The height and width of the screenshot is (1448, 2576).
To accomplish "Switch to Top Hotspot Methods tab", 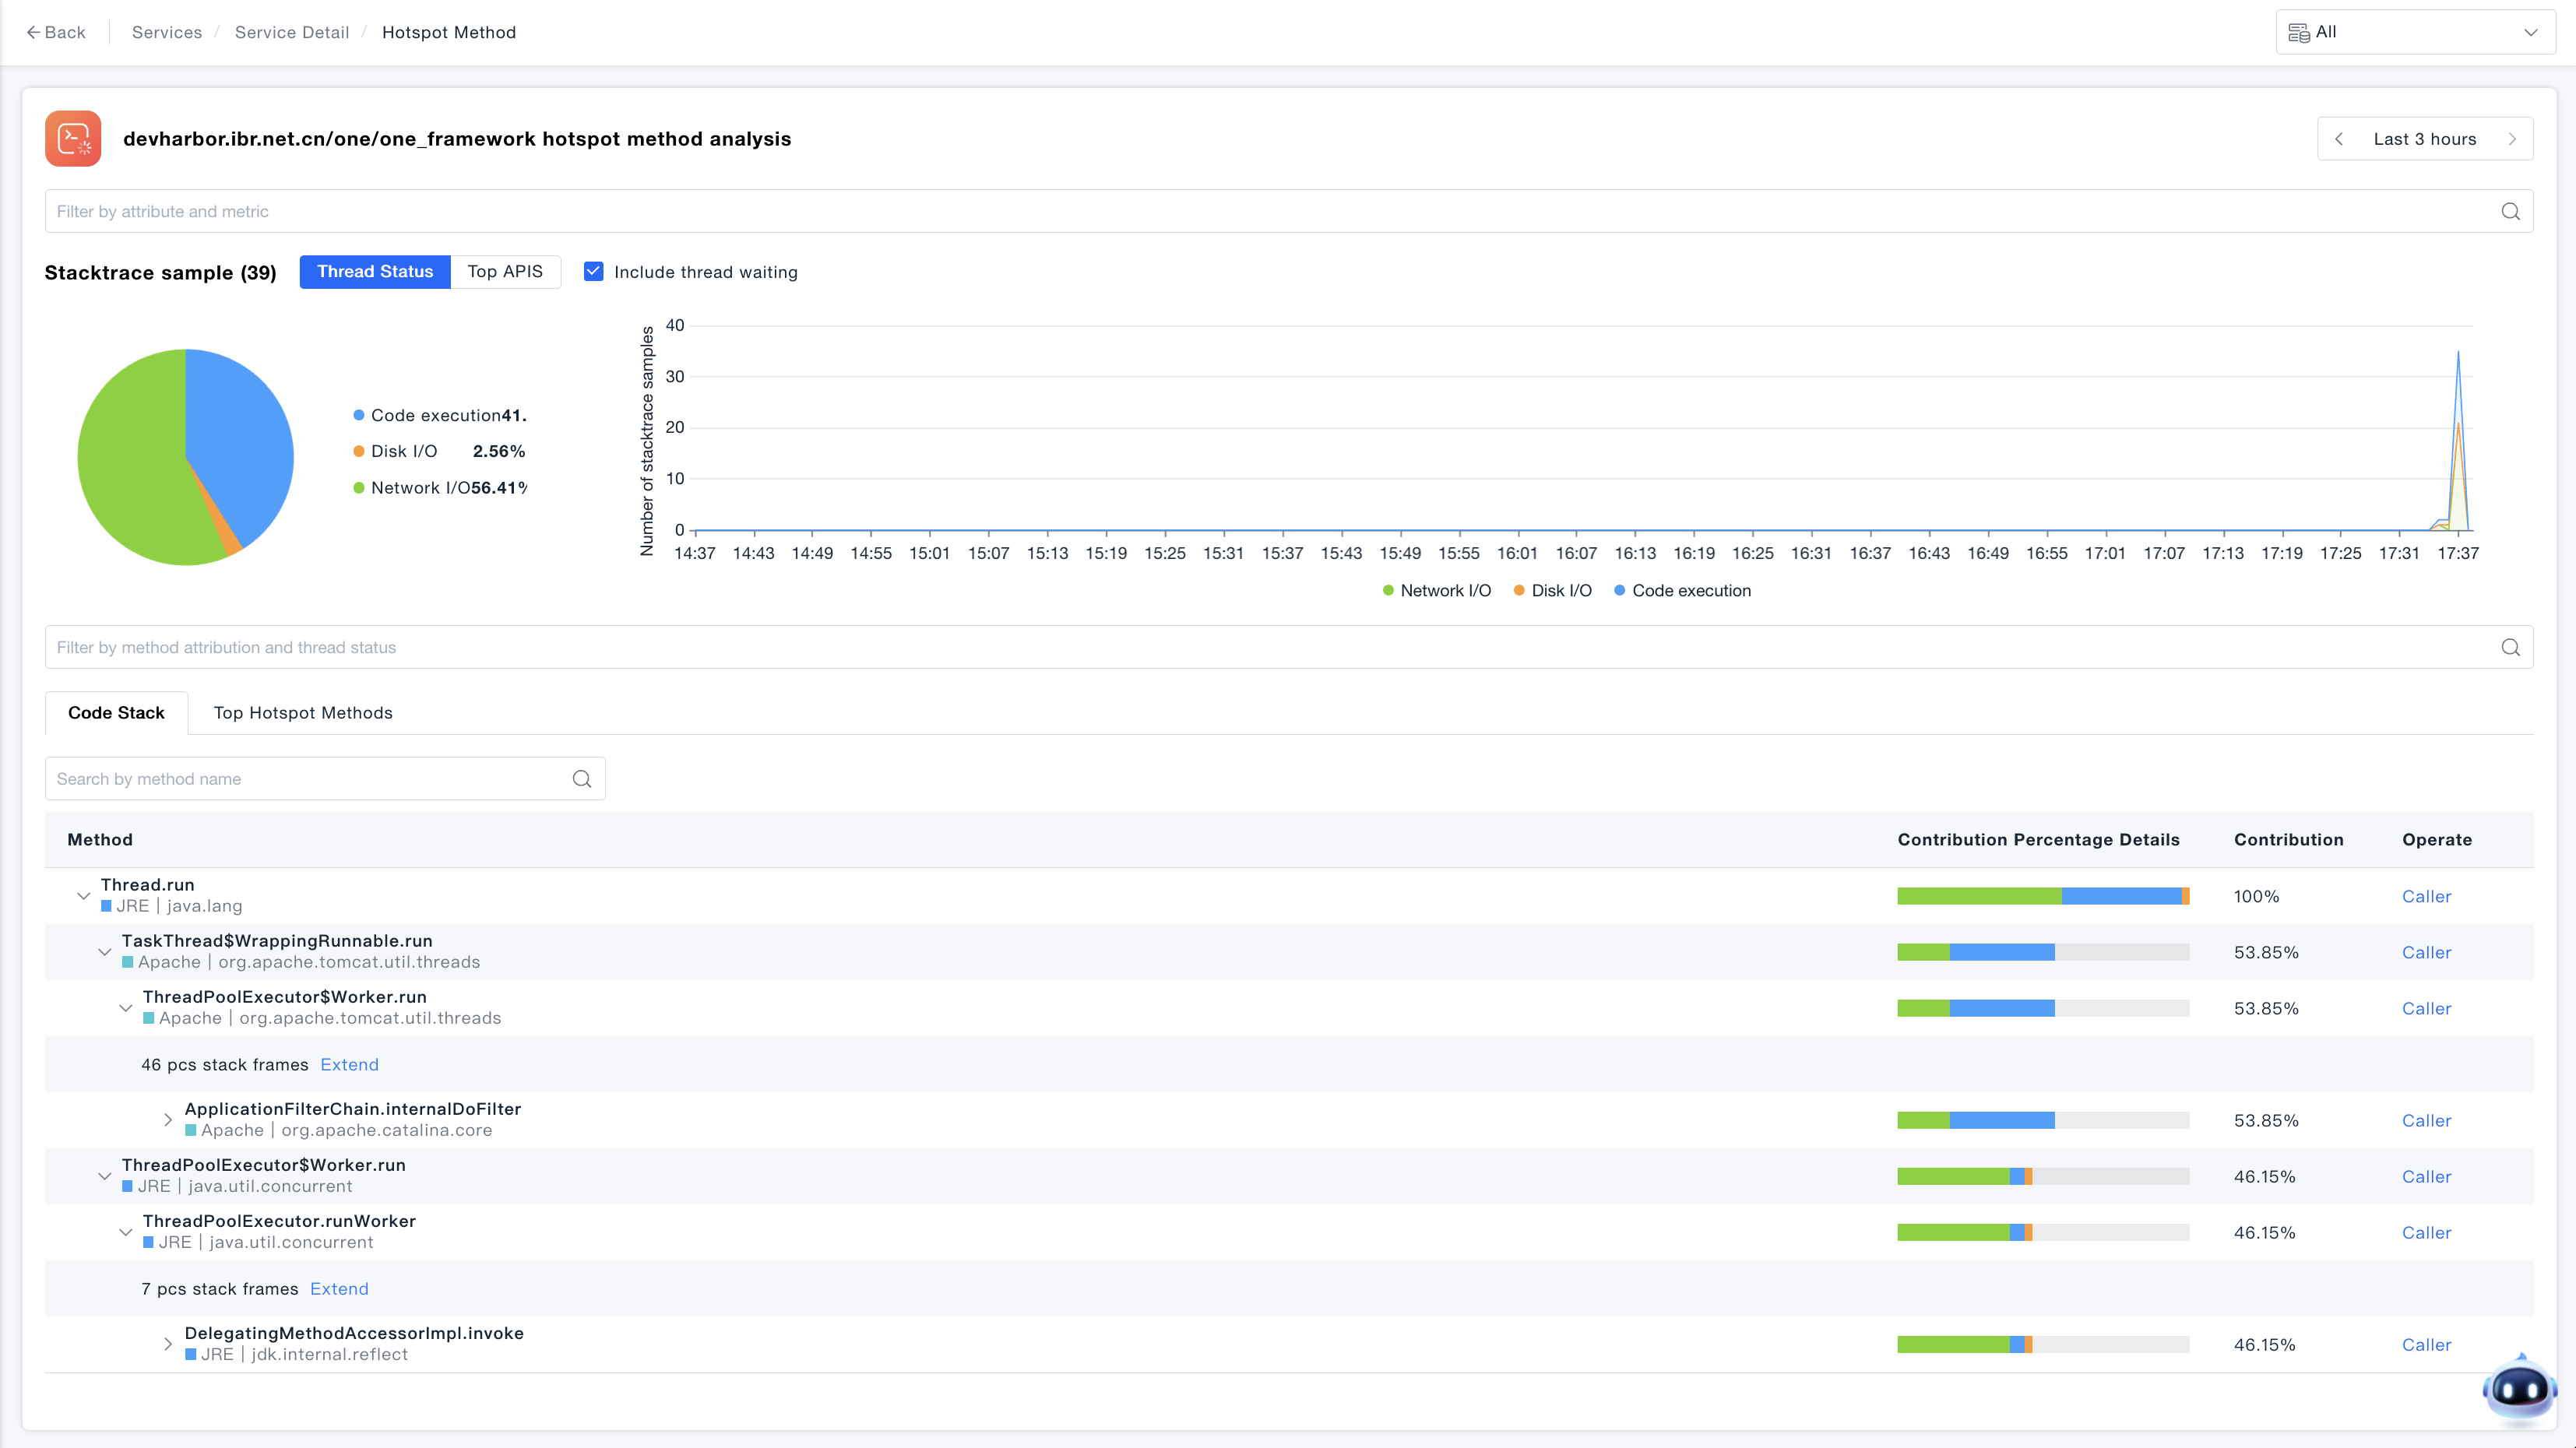I will (x=303, y=713).
